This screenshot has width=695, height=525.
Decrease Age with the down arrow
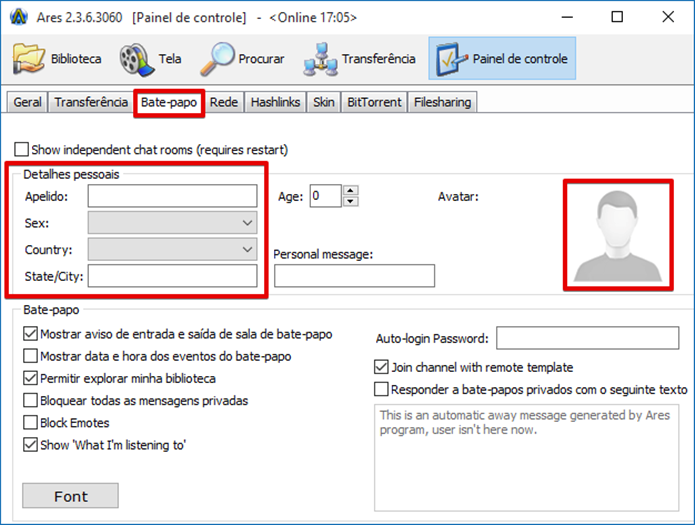pos(351,201)
